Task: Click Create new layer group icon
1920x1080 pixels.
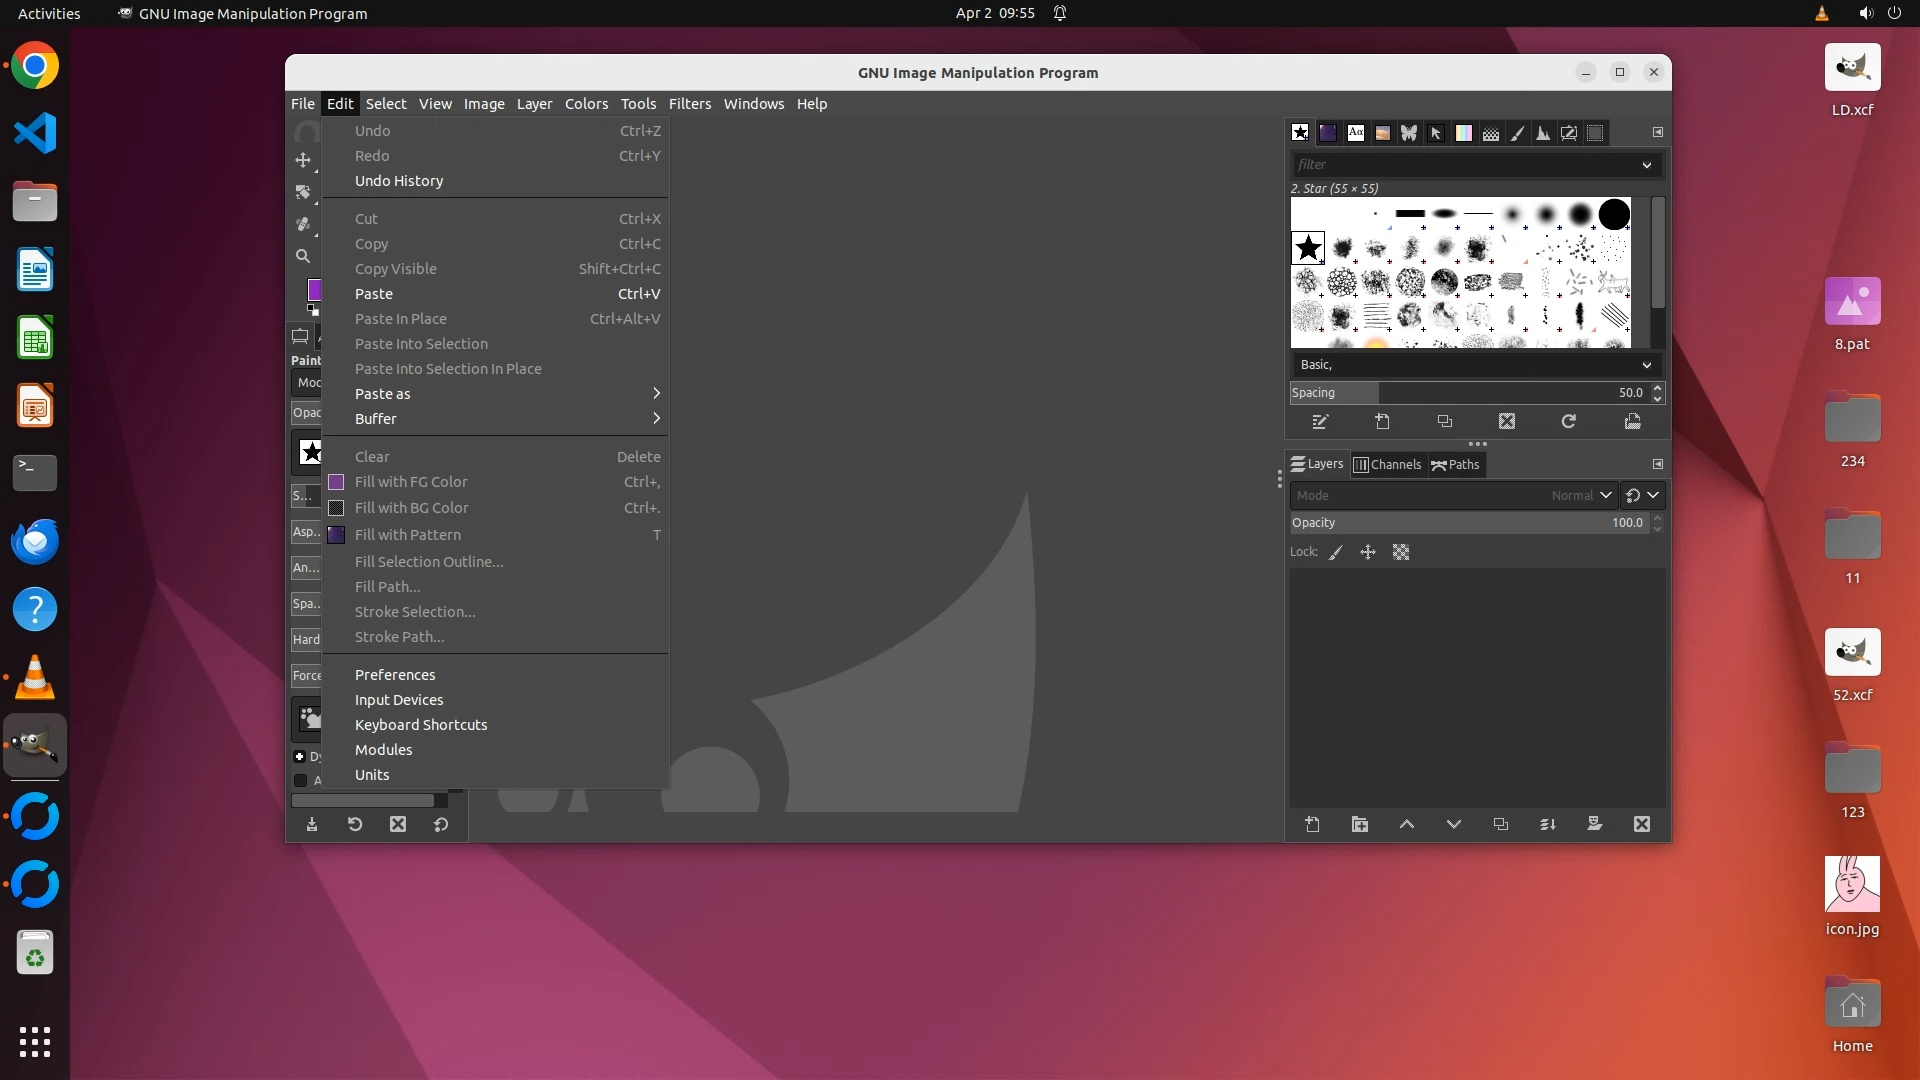Action: pos(1360,825)
